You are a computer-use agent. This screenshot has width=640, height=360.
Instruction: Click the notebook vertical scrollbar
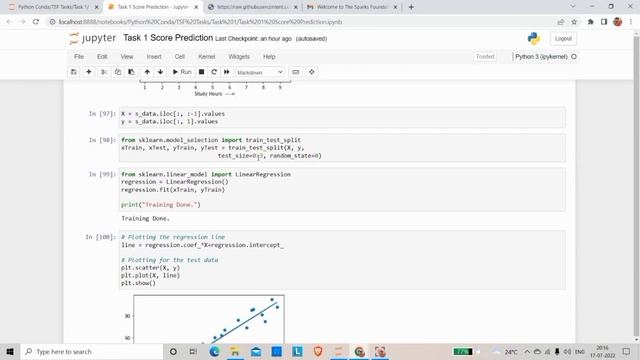point(636,186)
